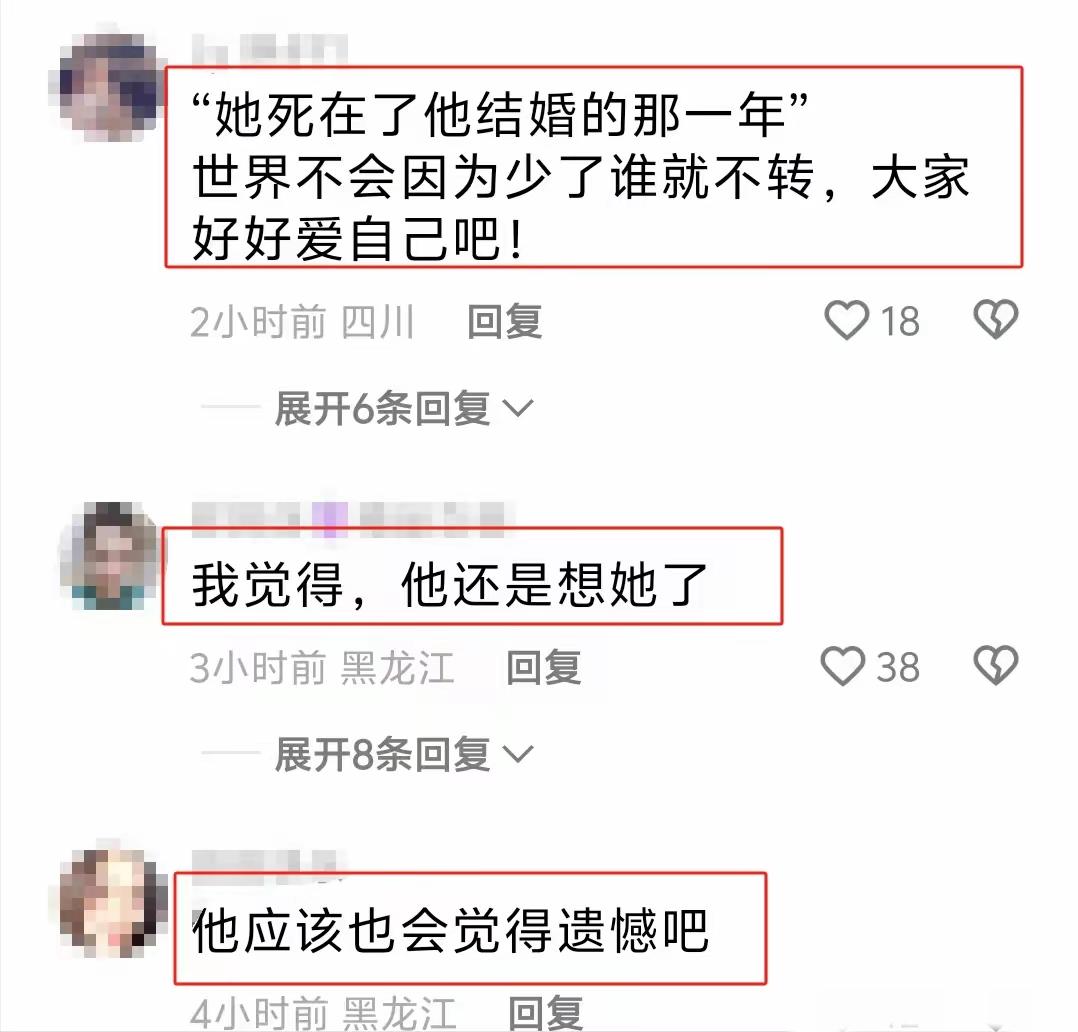Open third commenter's blurred username
The image size is (1078, 1032).
[x=267, y=864]
